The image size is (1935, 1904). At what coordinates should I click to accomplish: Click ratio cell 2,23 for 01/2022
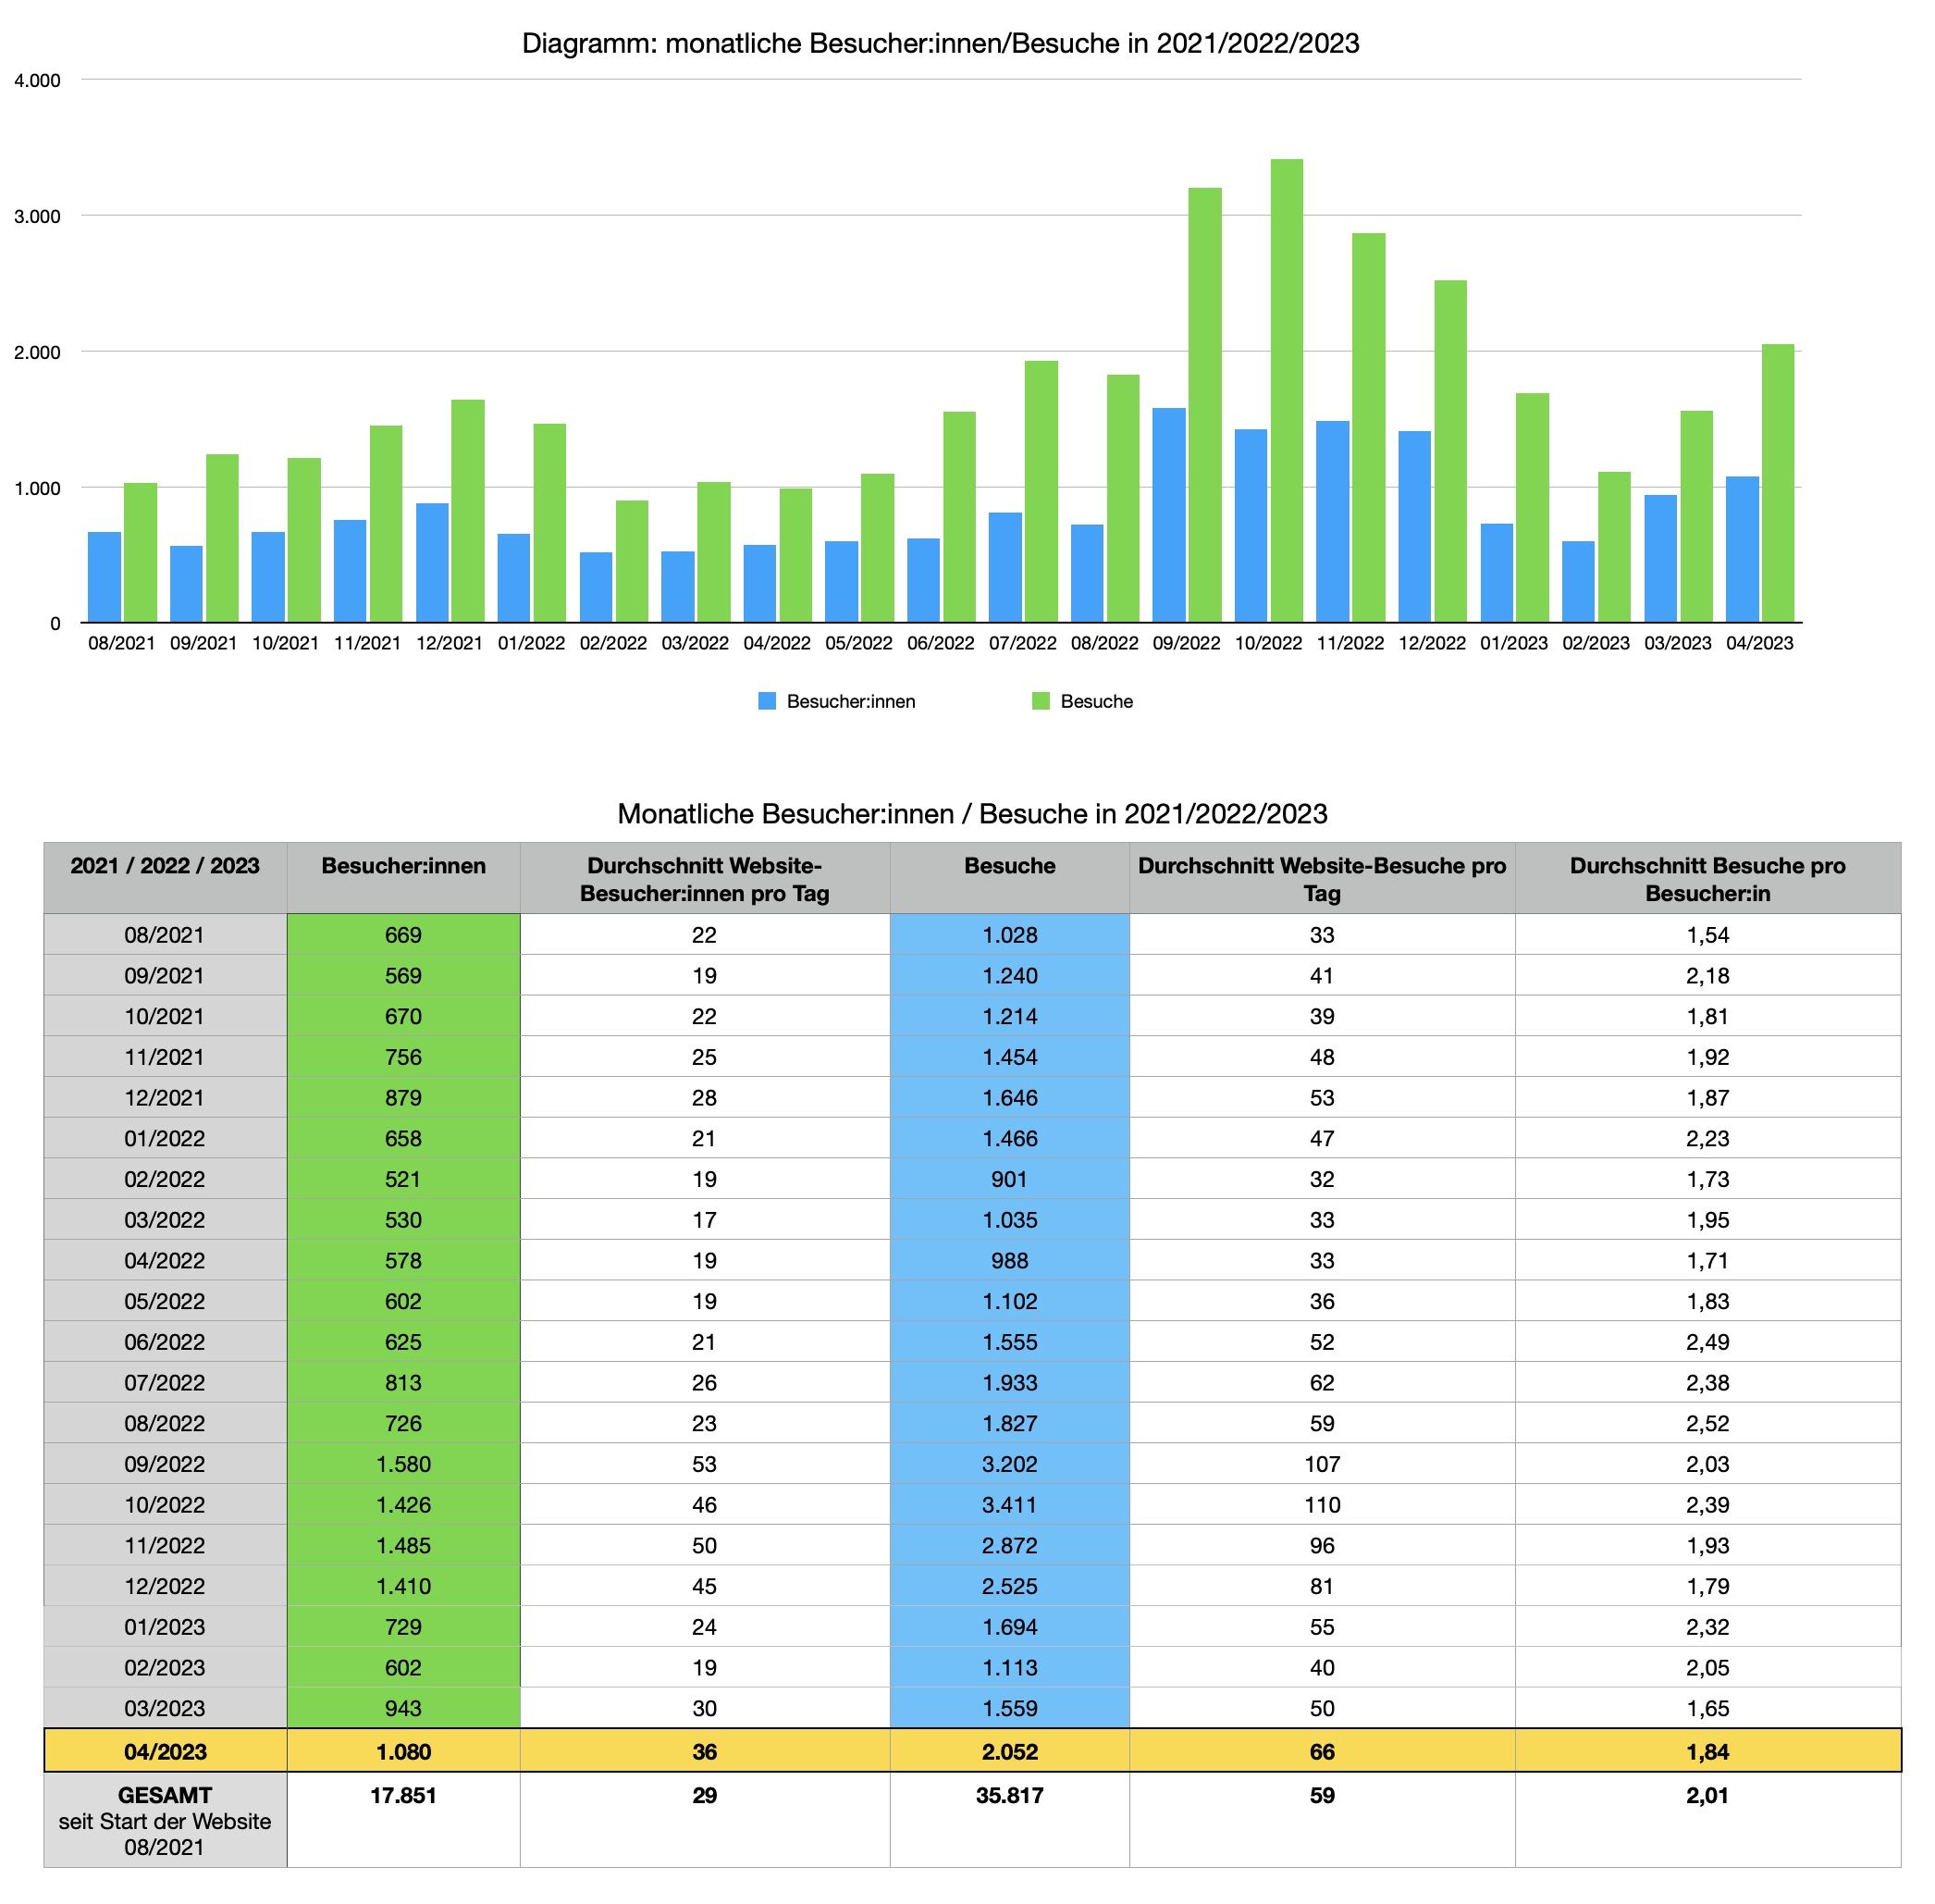point(1708,1139)
